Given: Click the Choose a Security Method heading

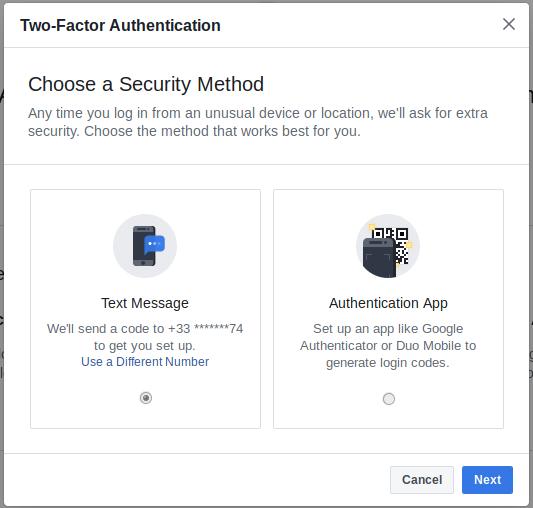Looking at the screenshot, I should [146, 84].
